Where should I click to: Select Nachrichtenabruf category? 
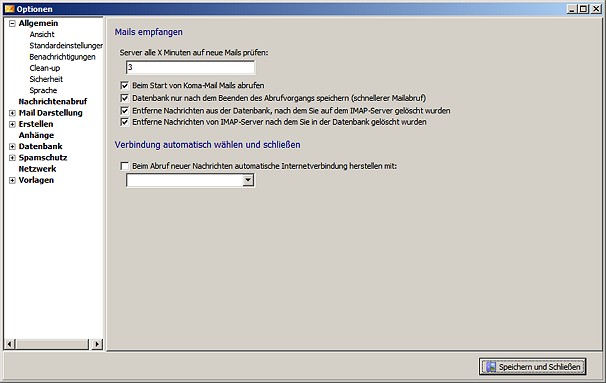tap(53, 102)
